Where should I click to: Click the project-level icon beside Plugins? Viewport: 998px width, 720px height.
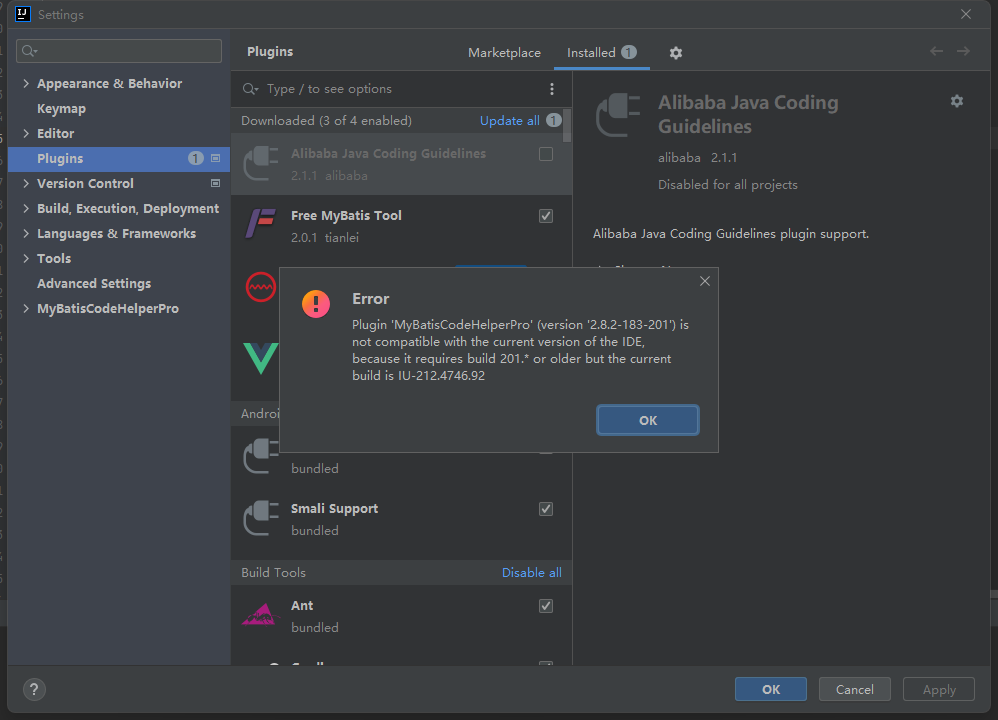tap(216, 158)
